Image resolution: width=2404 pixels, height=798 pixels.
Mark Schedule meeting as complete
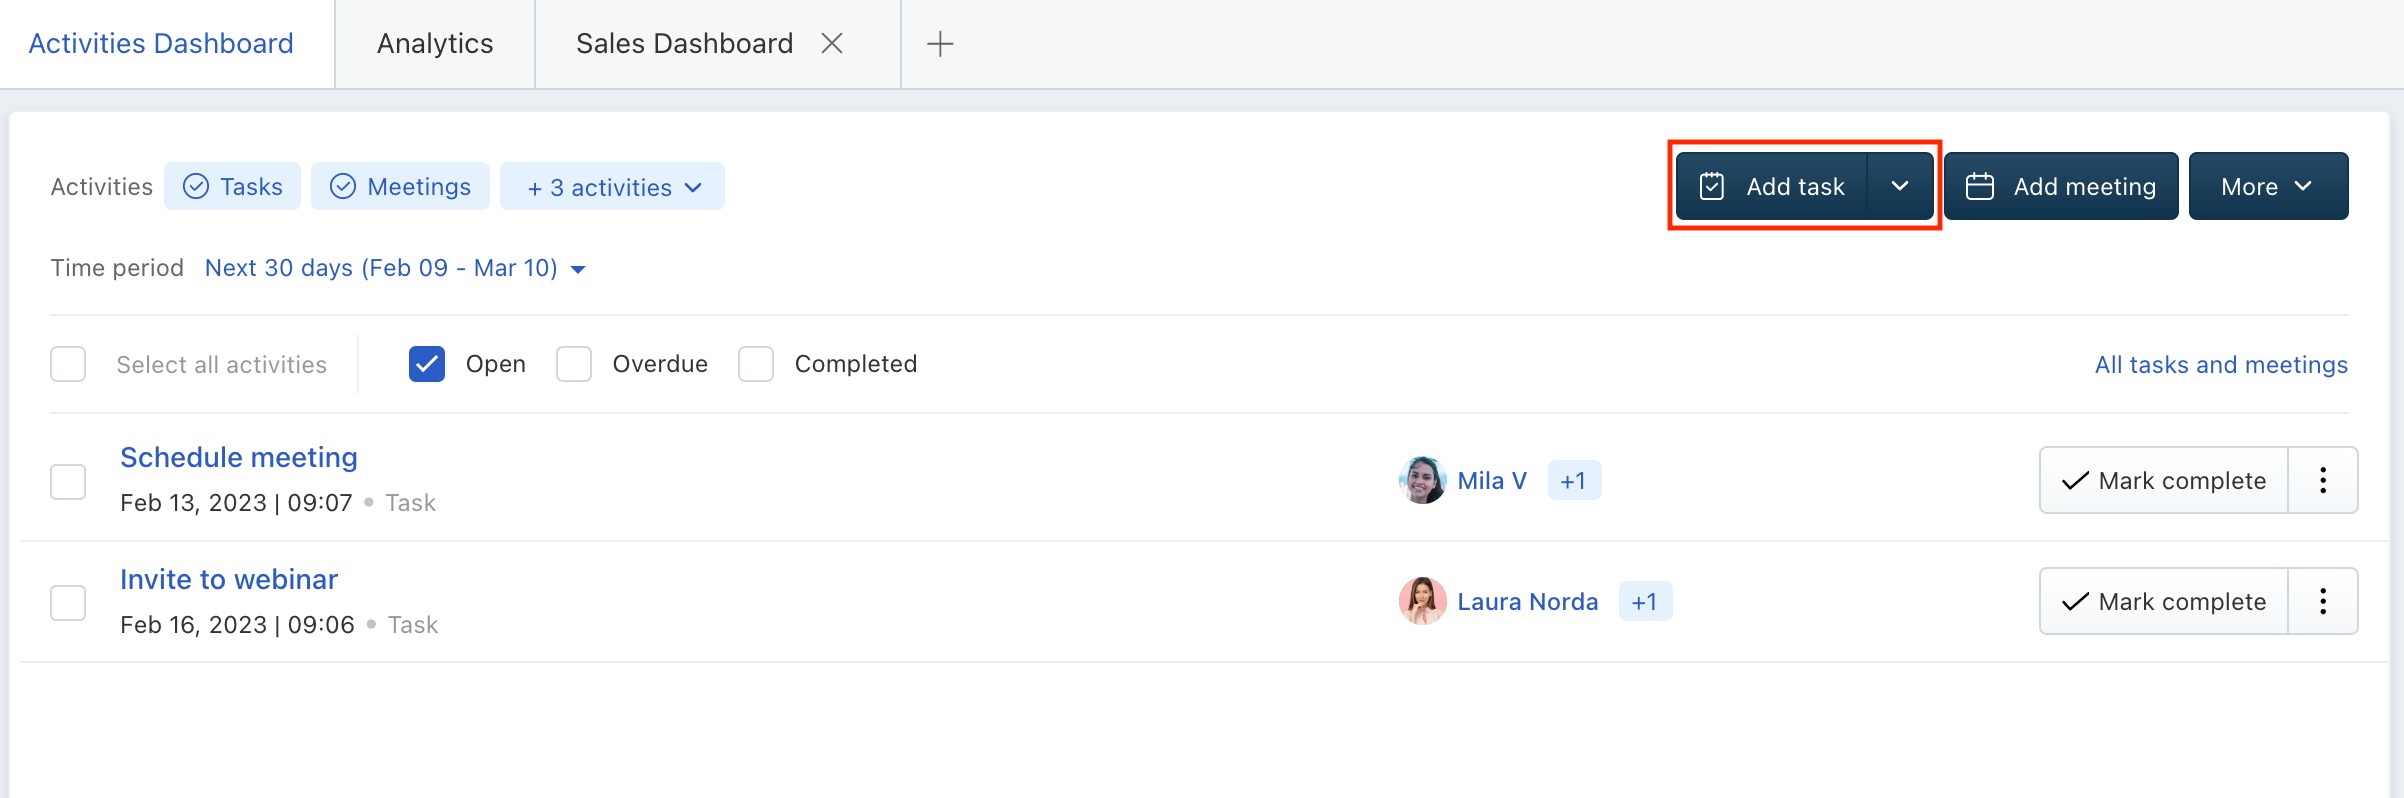[2164, 480]
